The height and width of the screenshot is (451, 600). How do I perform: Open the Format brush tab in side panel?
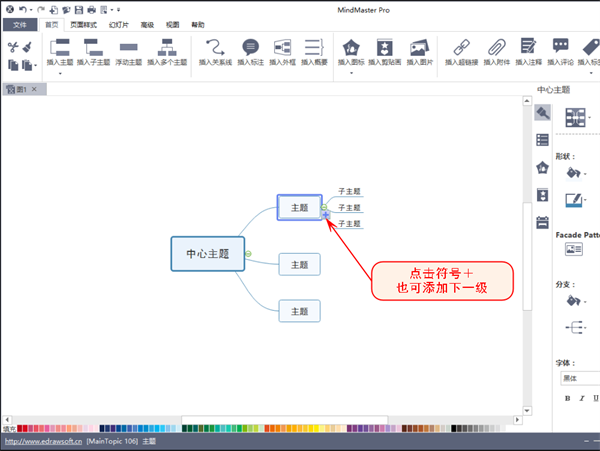click(x=543, y=112)
